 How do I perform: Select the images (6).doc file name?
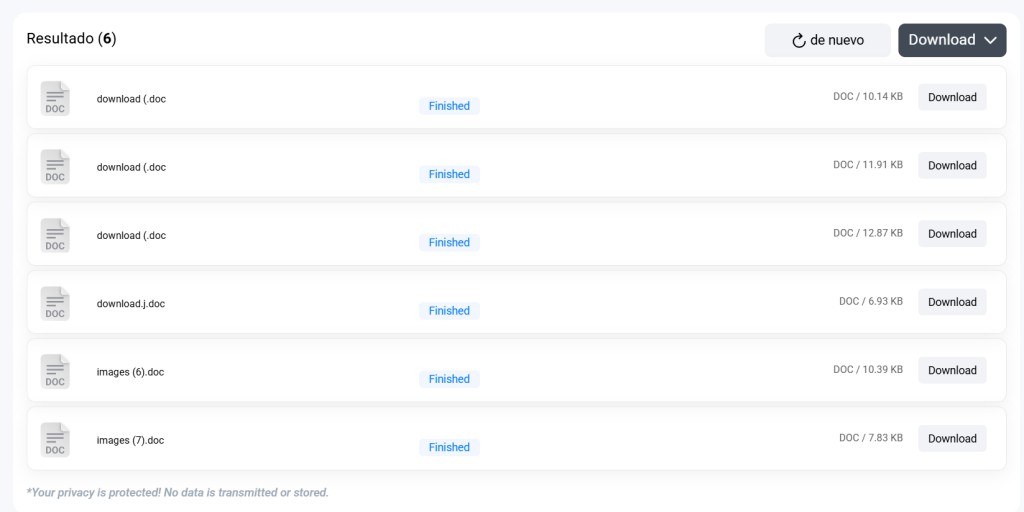pyautogui.click(x=131, y=372)
